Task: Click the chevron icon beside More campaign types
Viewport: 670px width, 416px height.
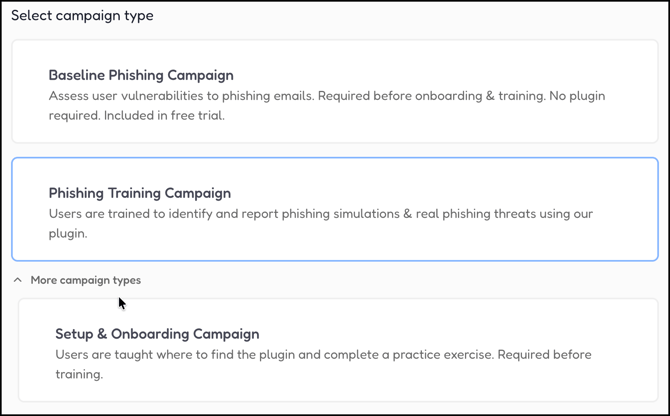Action: (18, 280)
